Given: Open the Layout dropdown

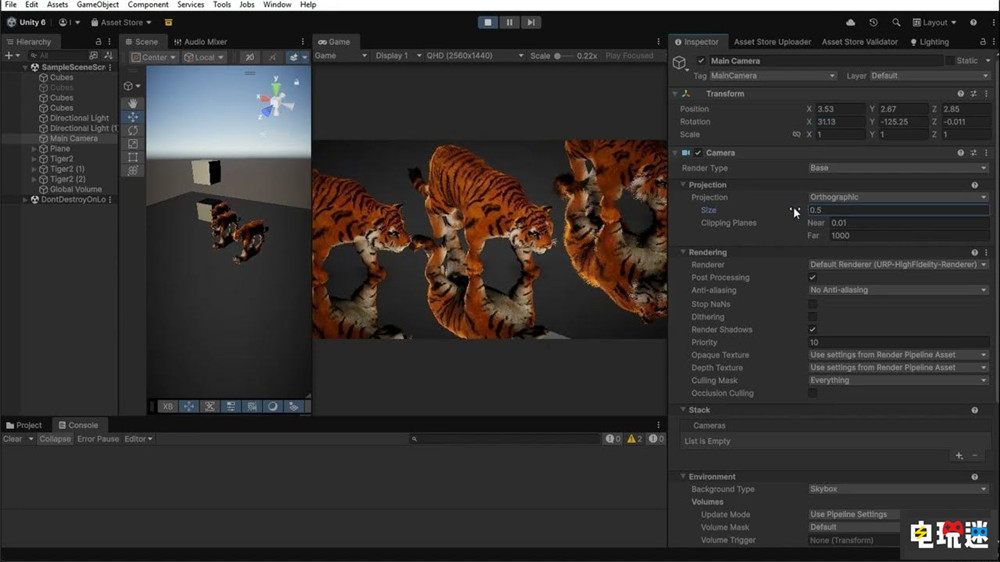Looking at the screenshot, I should tap(934, 22).
